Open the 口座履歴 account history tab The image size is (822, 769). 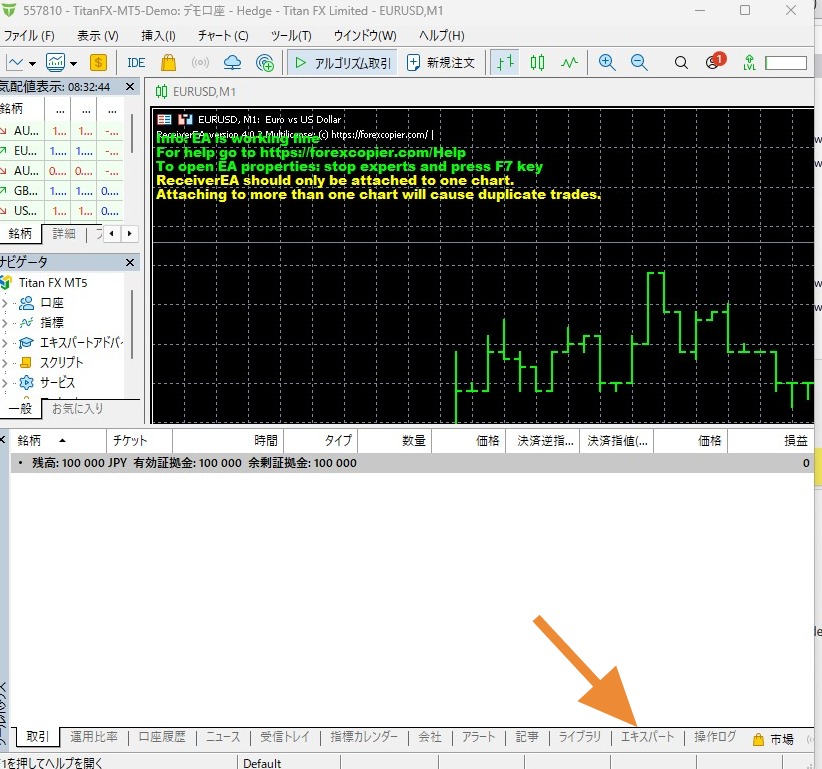coord(162,737)
